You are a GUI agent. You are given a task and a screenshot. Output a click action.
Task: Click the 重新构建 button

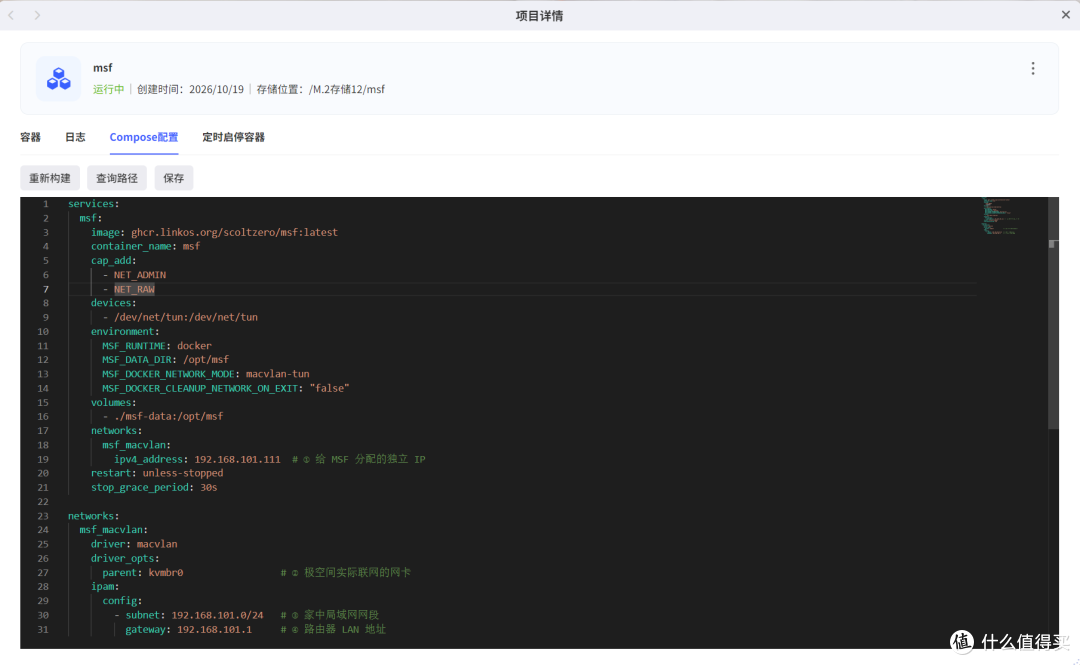click(x=50, y=178)
